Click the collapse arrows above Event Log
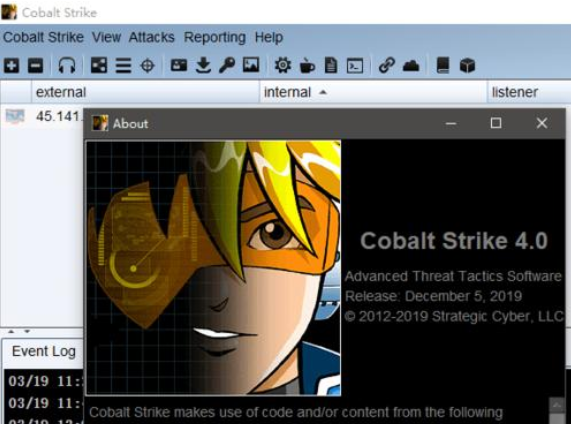 click(19, 331)
